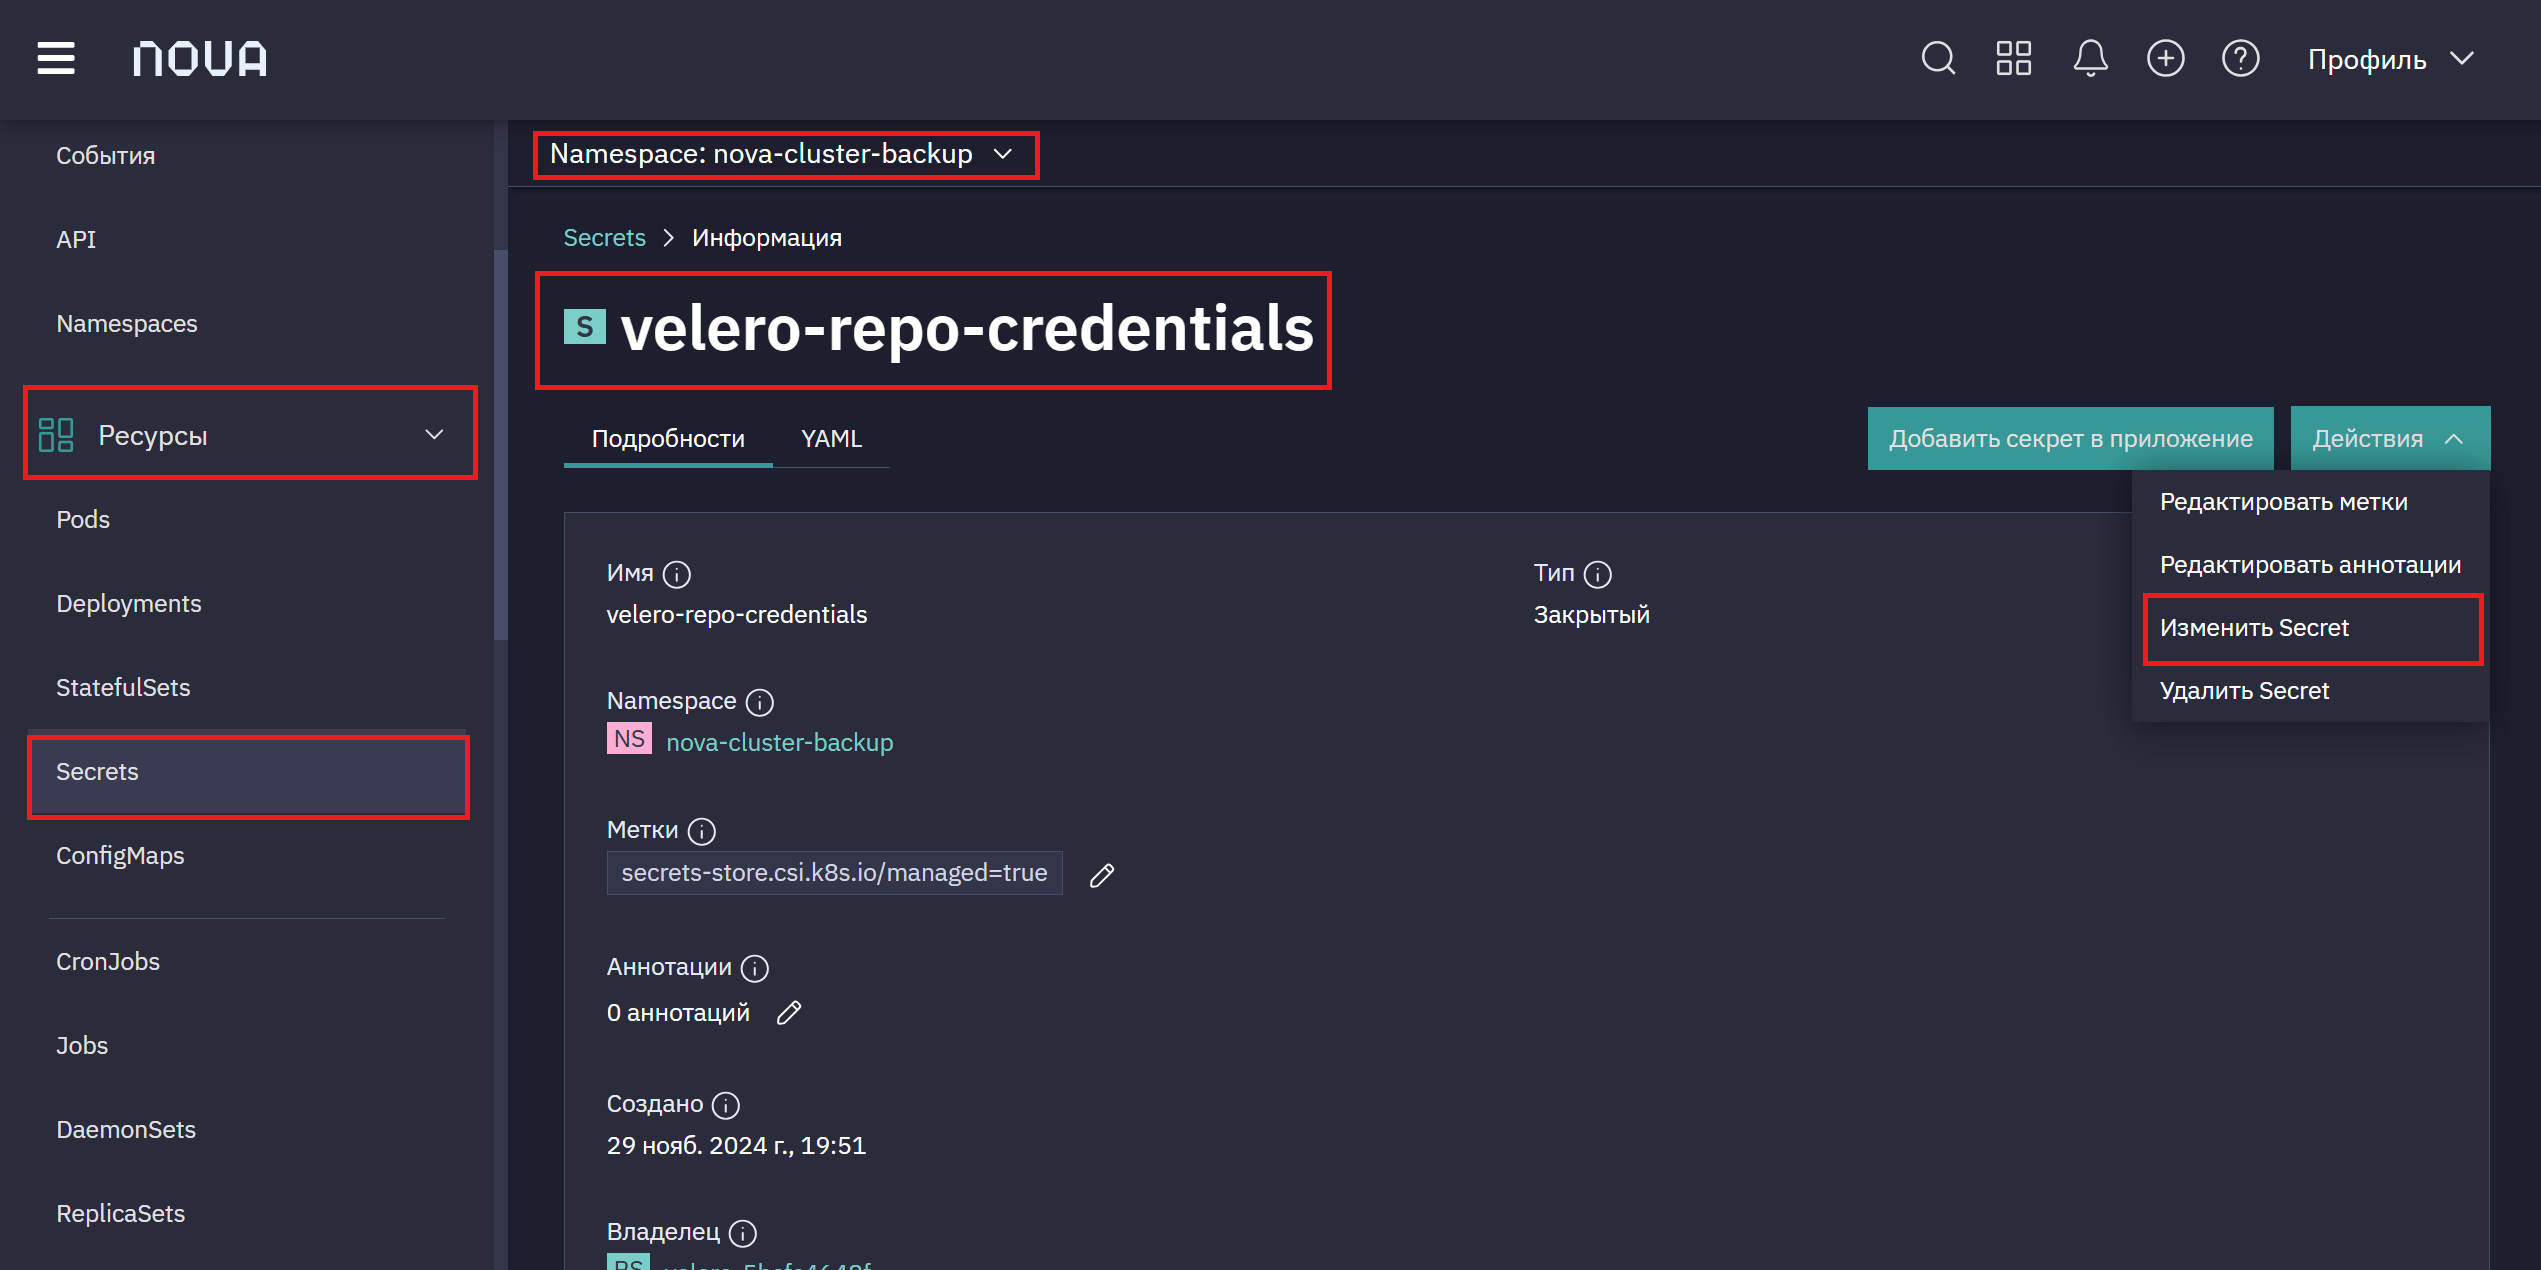The height and width of the screenshot is (1270, 2541).
Task: Switch to the YAML tab
Action: tap(831, 439)
